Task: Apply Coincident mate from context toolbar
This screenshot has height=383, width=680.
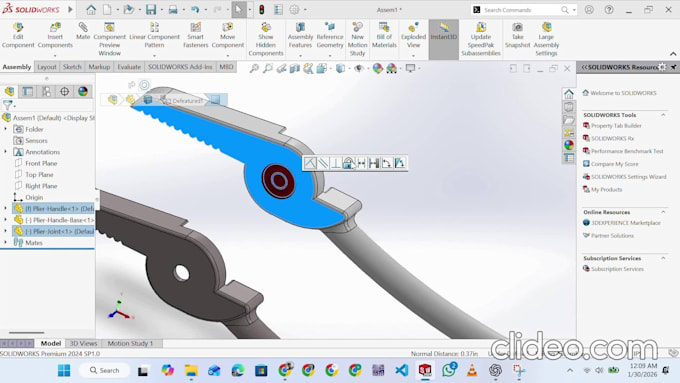Action: [310, 163]
